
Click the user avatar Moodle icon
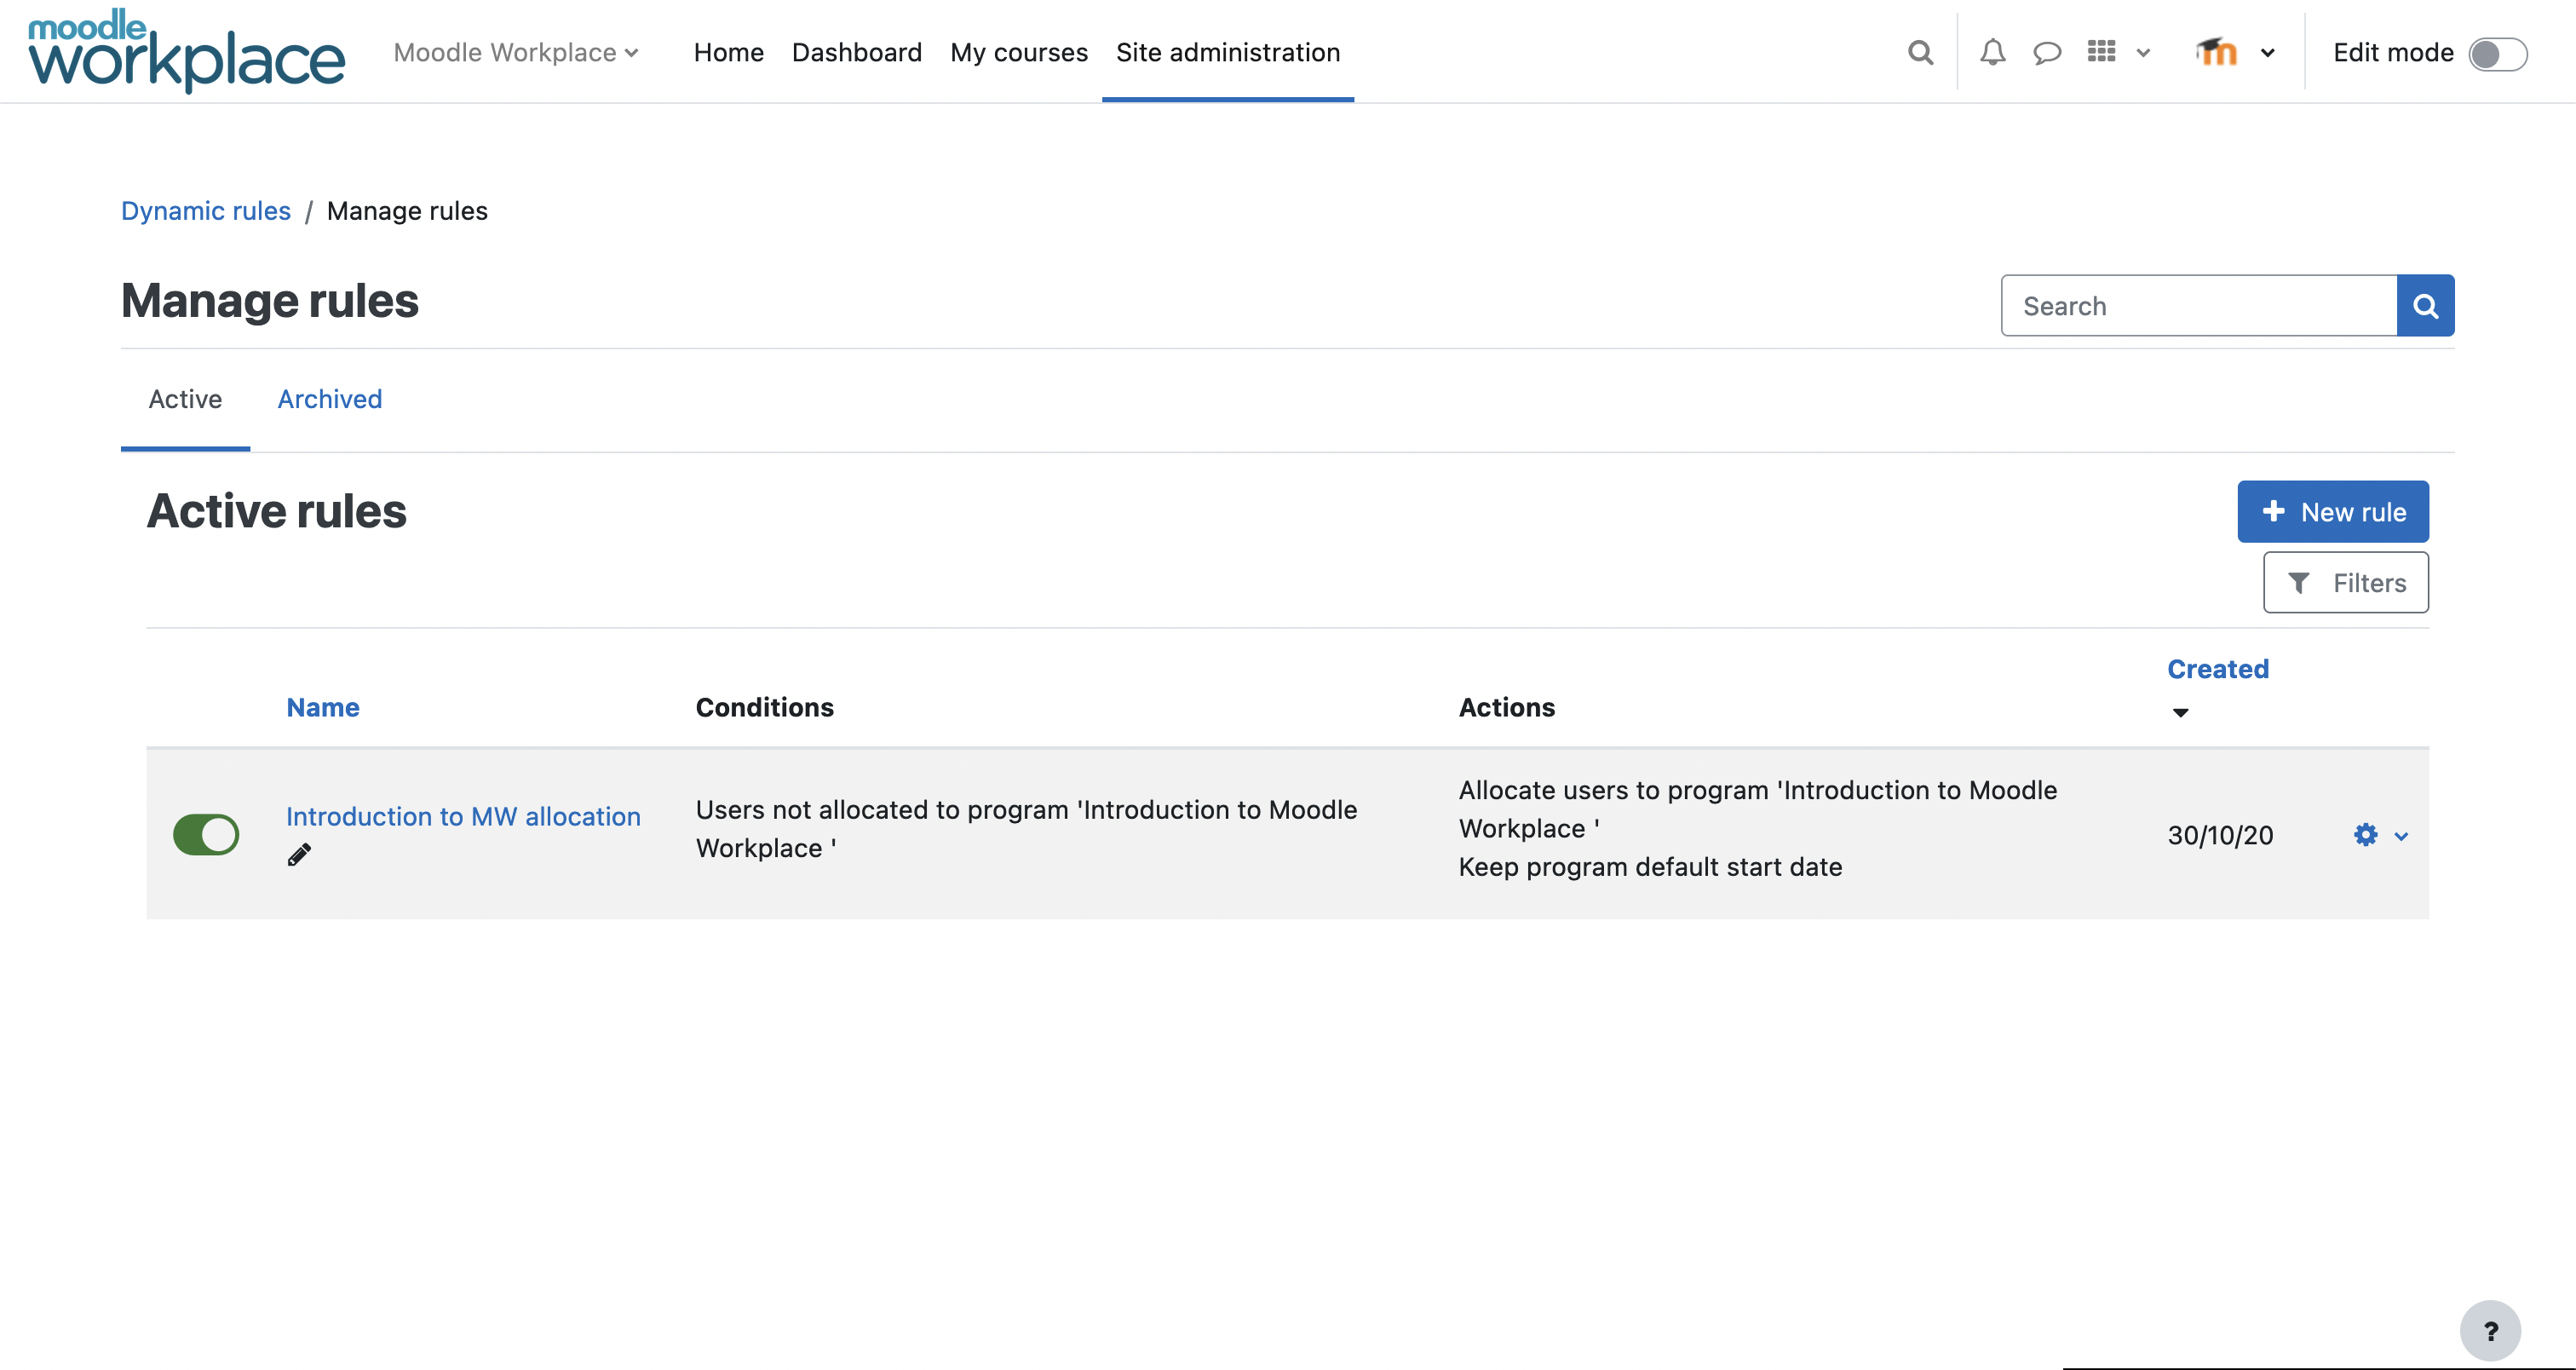(2216, 51)
